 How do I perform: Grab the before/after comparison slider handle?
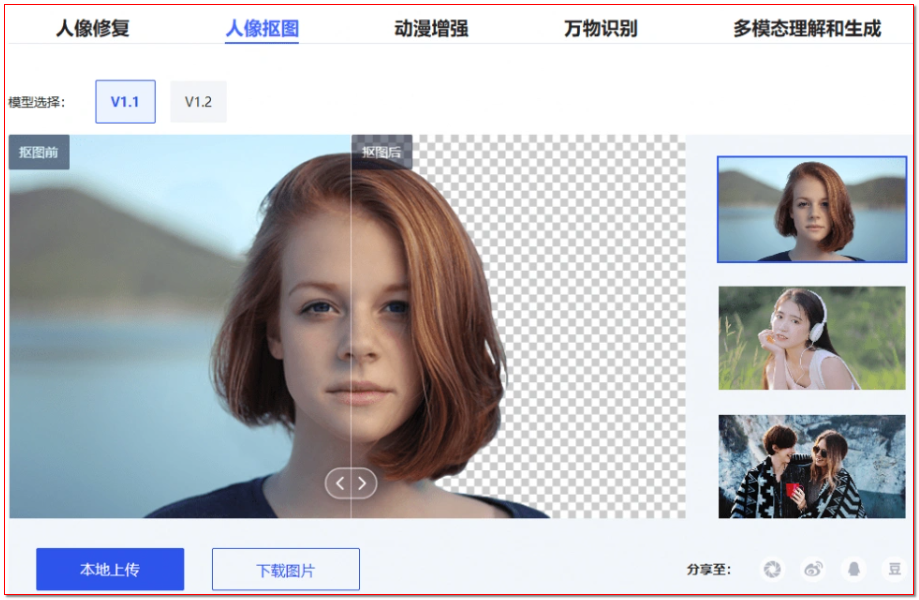point(350,483)
